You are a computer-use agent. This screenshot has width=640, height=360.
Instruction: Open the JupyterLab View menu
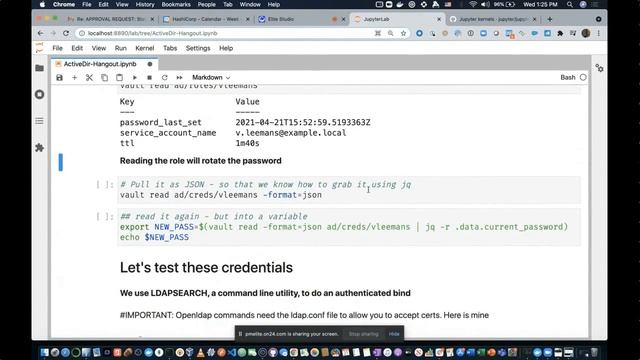point(99,48)
